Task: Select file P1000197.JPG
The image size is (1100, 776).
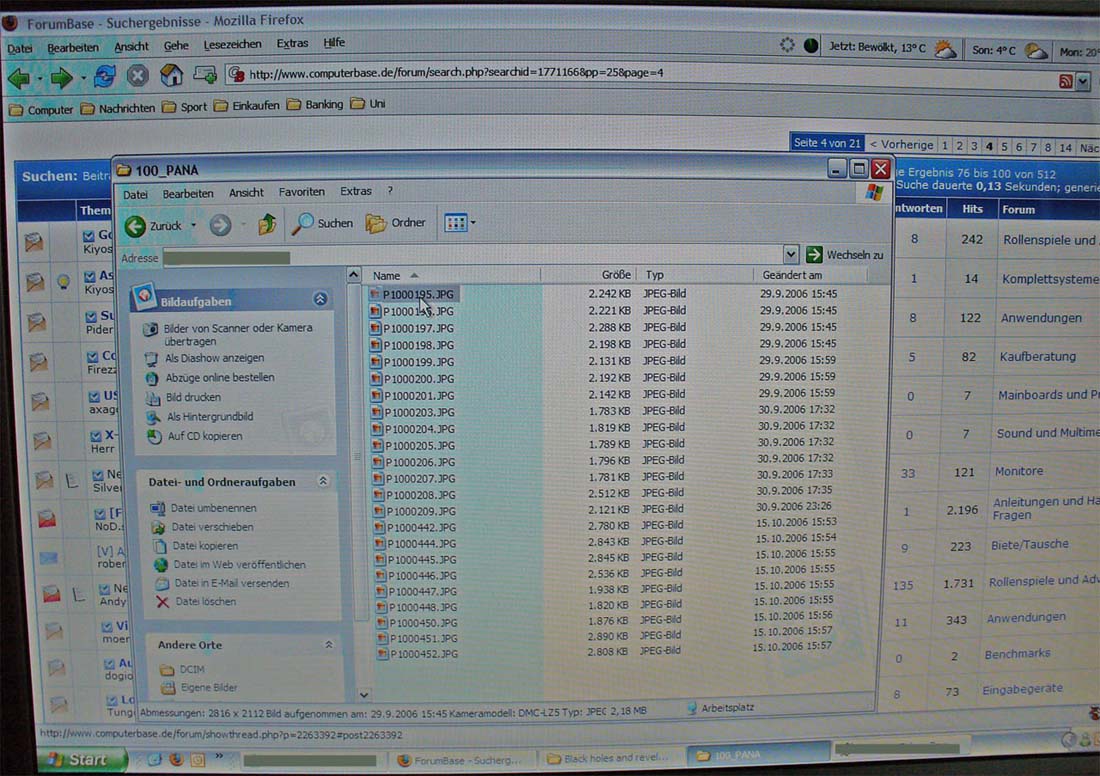Action: [412, 328]
